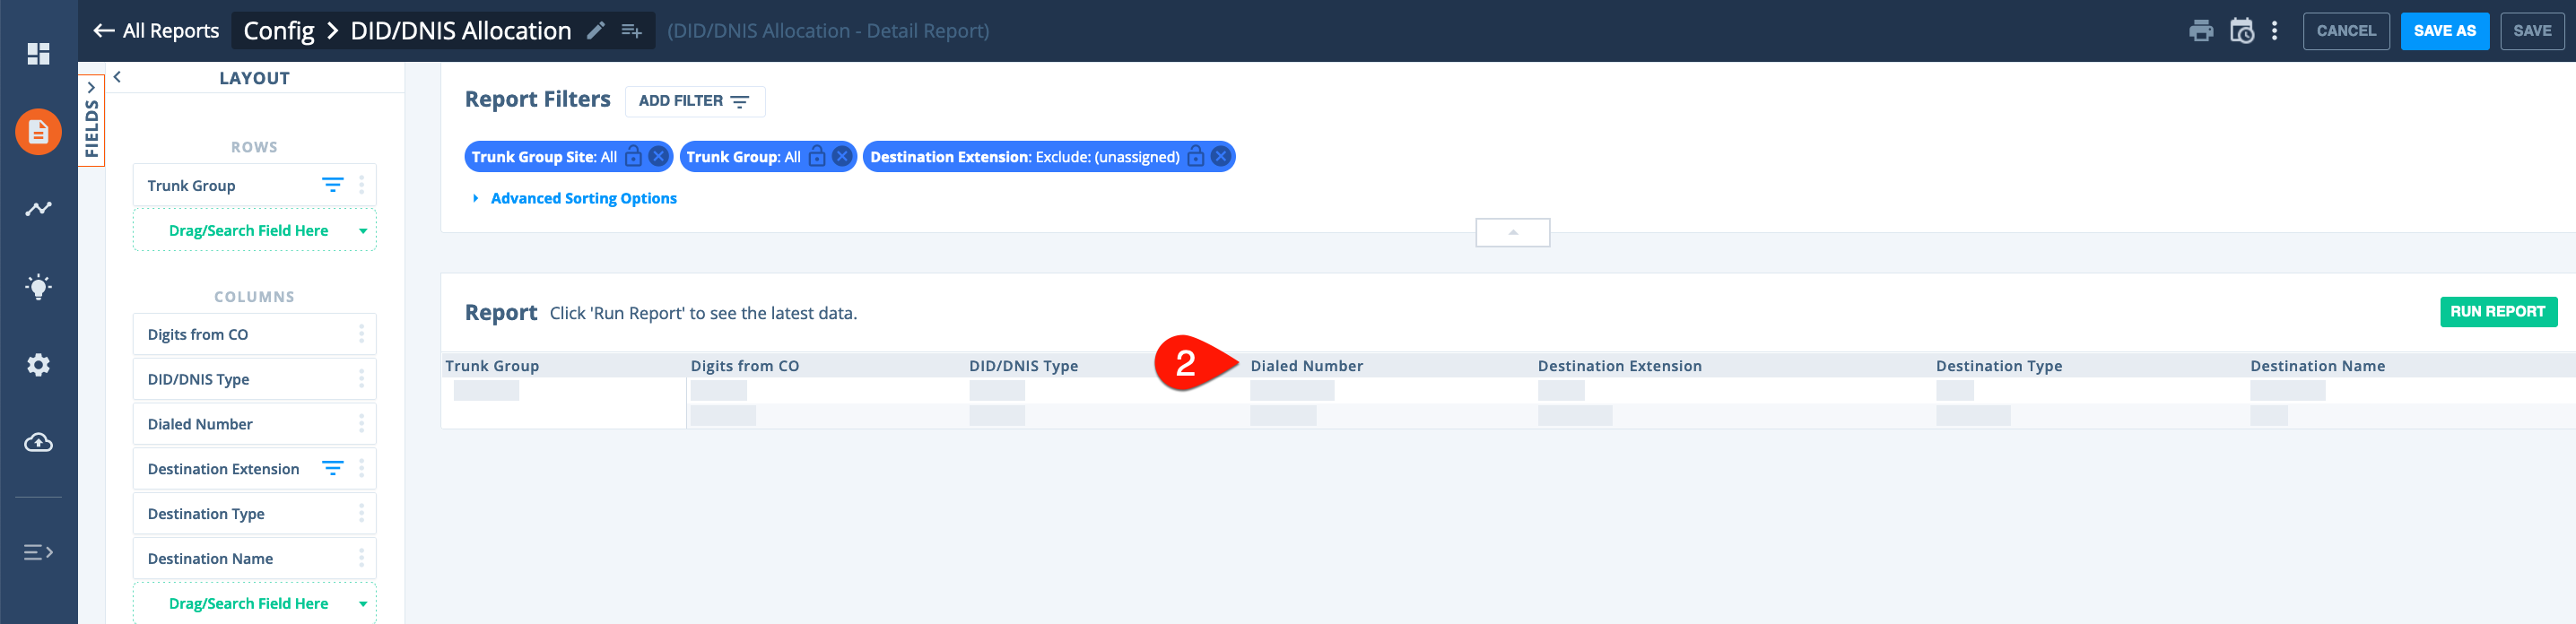The image size is (2576, 624).
Task: Open the Destination Name field options dots
Action: pyautogui.click(x=362, y=558)
